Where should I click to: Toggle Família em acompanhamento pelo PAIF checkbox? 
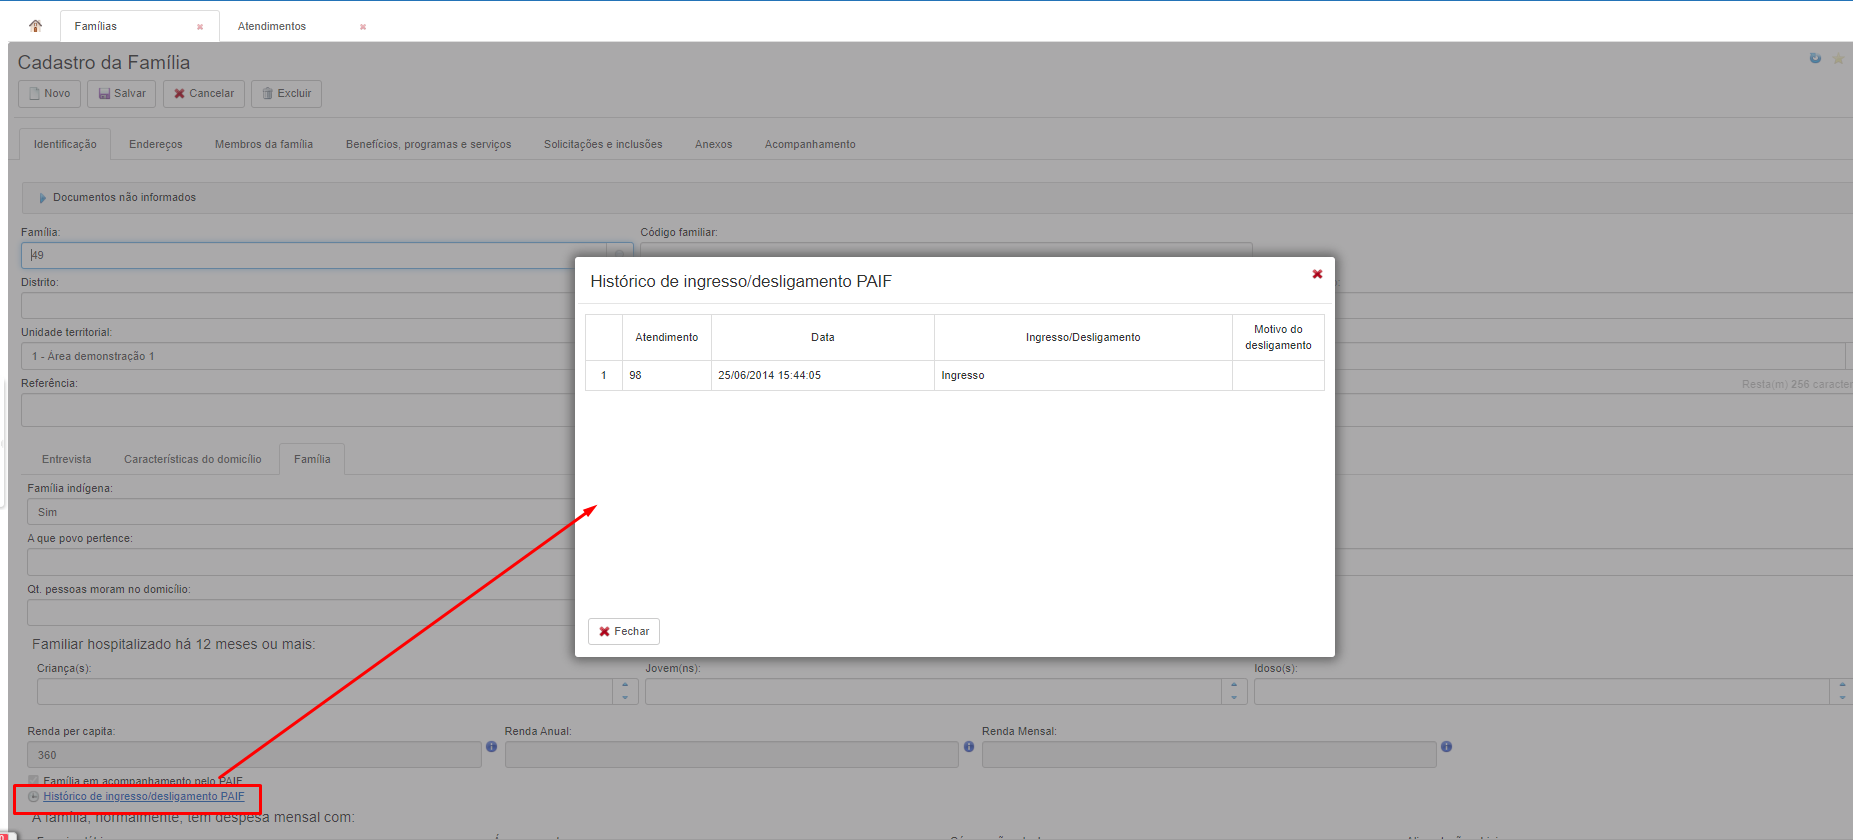(33, 781)
